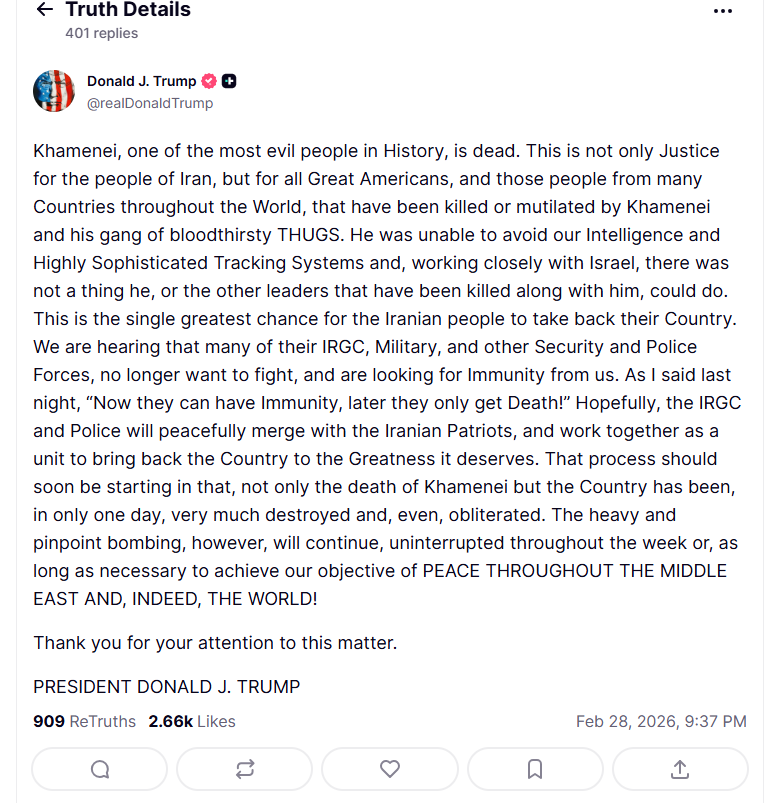Click the "Thank you for your attention" line
This screenshot has width=765, height=803.
215,643
